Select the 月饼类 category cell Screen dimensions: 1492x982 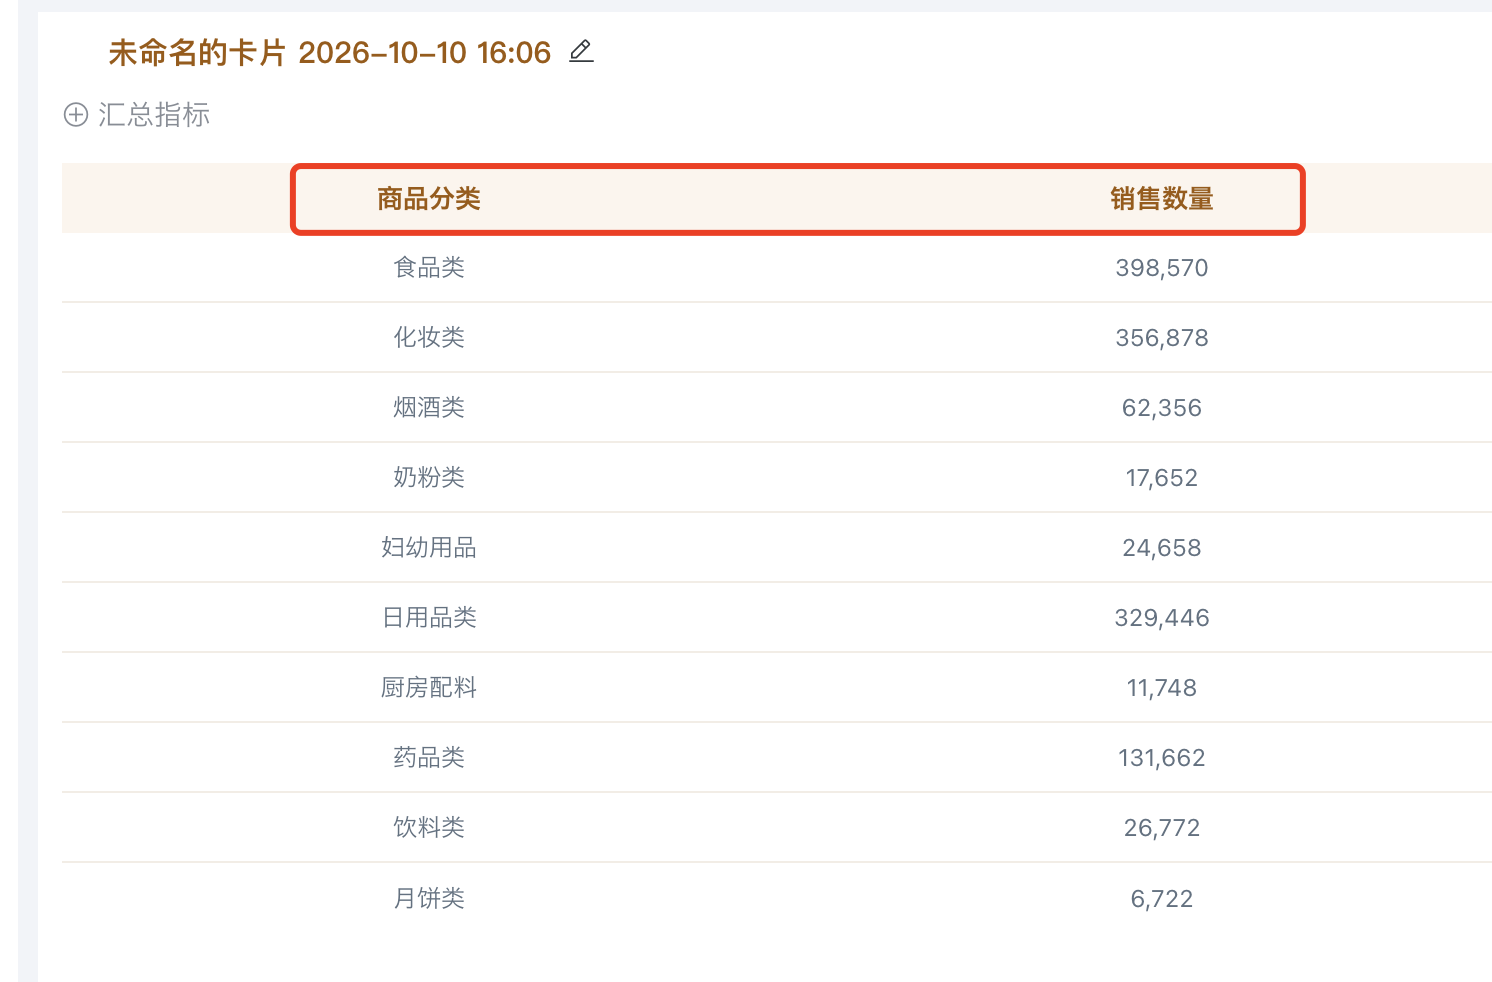click(429, 899)
